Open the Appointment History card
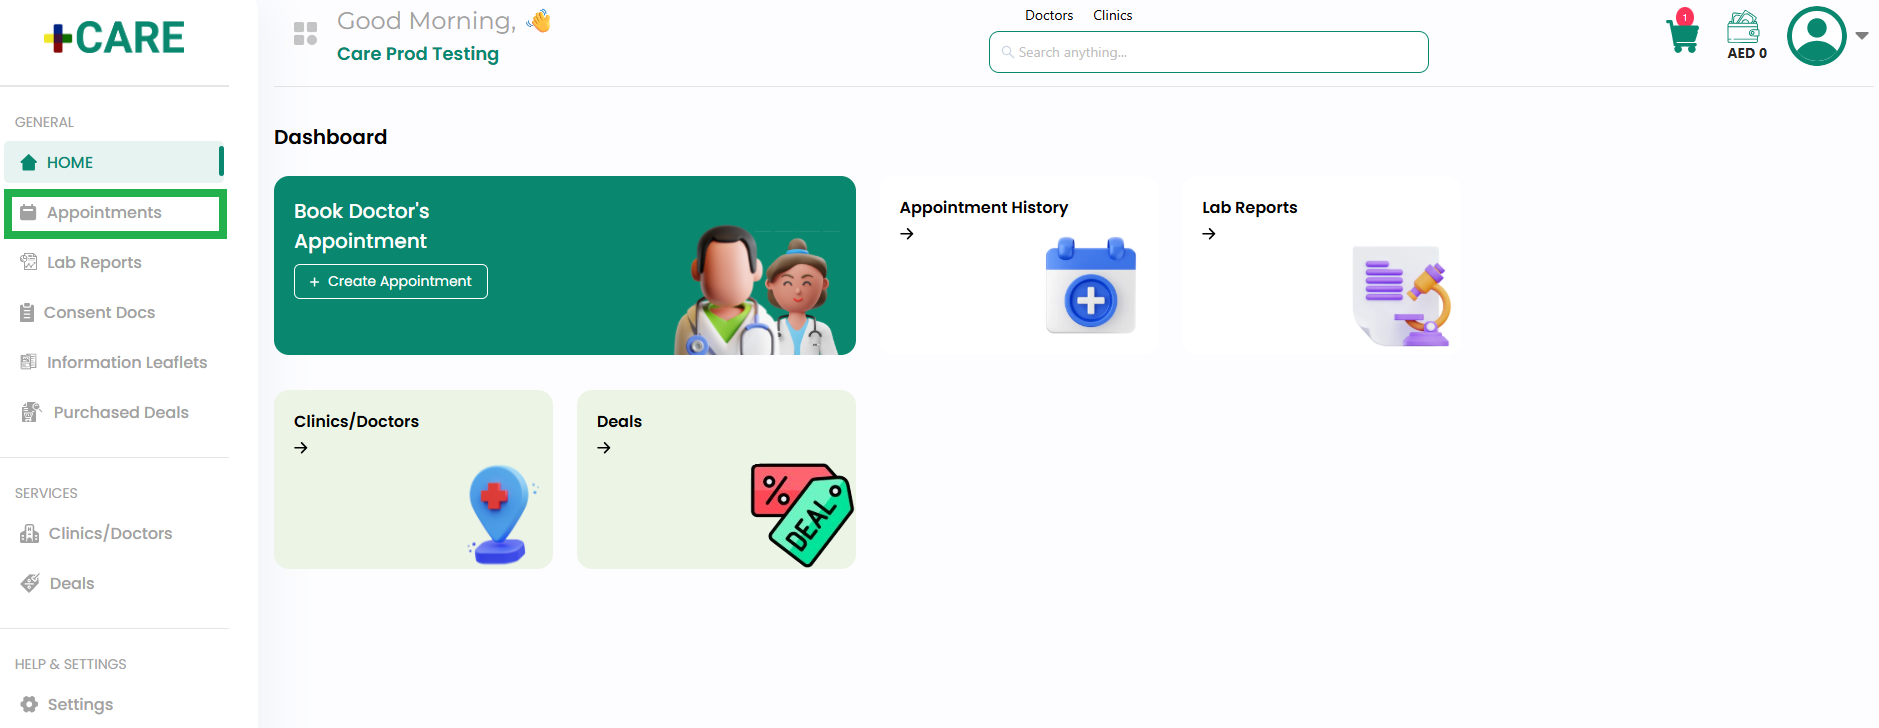Viewport: 1879px width, 728px height. [x=1018, y=266]
